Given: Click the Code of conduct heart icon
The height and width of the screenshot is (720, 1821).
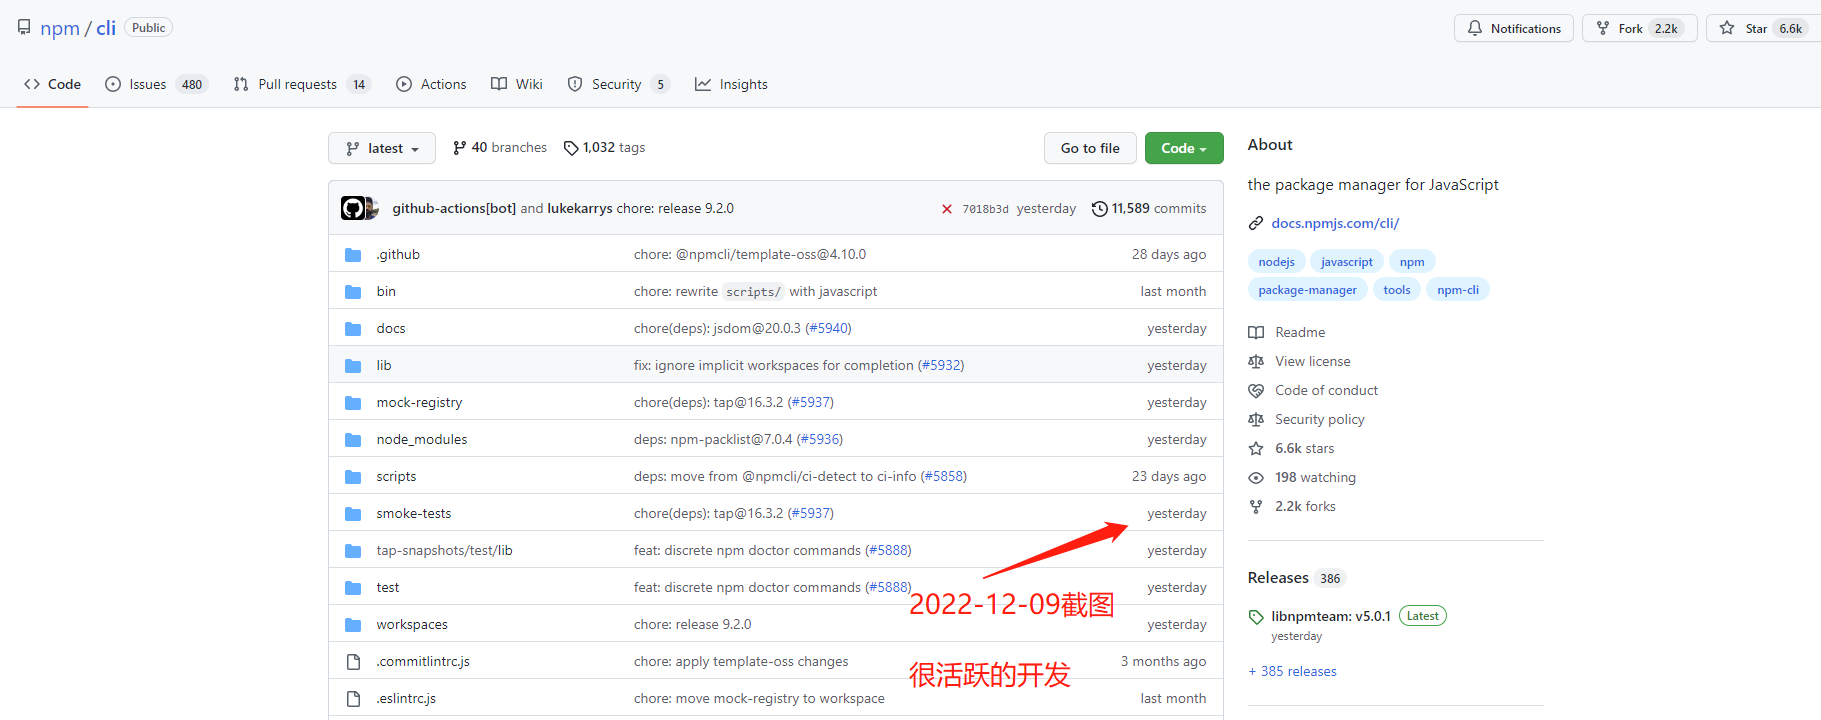Looking at the screenshot, I should [1256, 391].
